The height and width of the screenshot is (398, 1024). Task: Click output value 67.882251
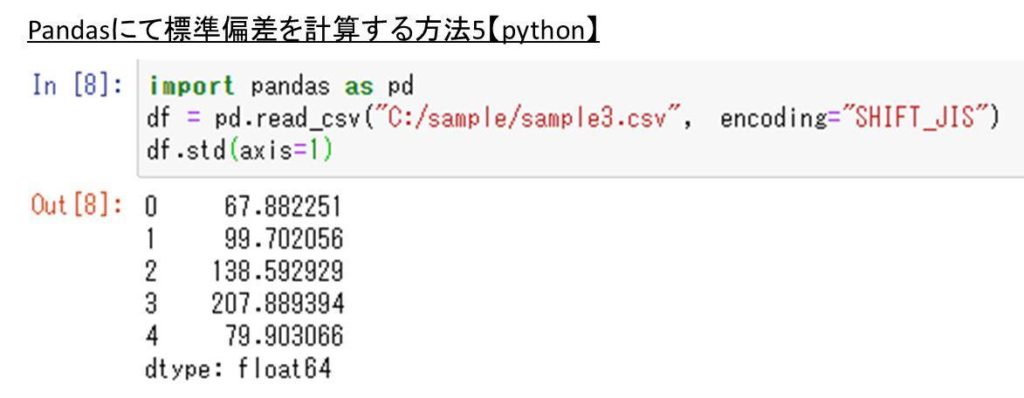tap(283, 207)
